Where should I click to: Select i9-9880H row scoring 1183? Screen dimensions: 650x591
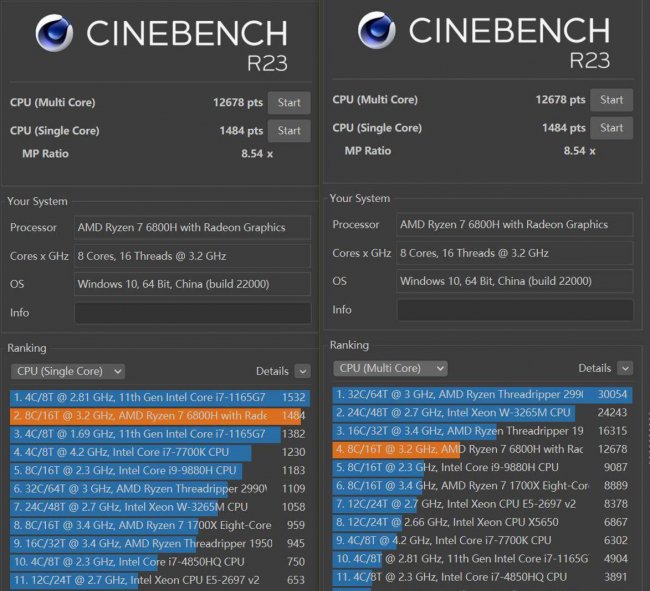pyautogui.click(x=160, y=470)
